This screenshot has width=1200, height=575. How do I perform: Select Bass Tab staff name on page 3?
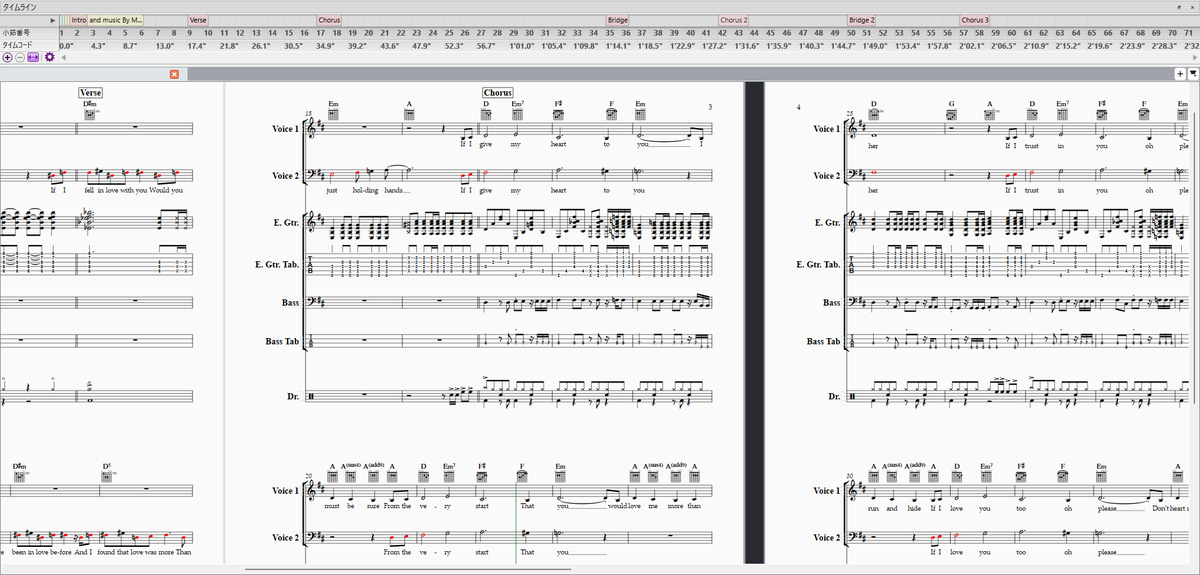click(x=282, y=342)
